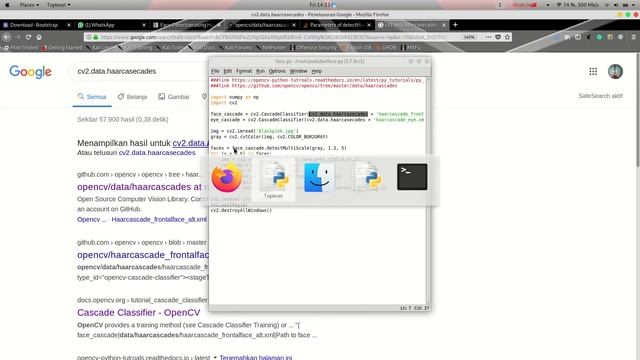Open the Firefox hamburger menu
Viewport: 640px width, 360px height.
coord(633,37)
